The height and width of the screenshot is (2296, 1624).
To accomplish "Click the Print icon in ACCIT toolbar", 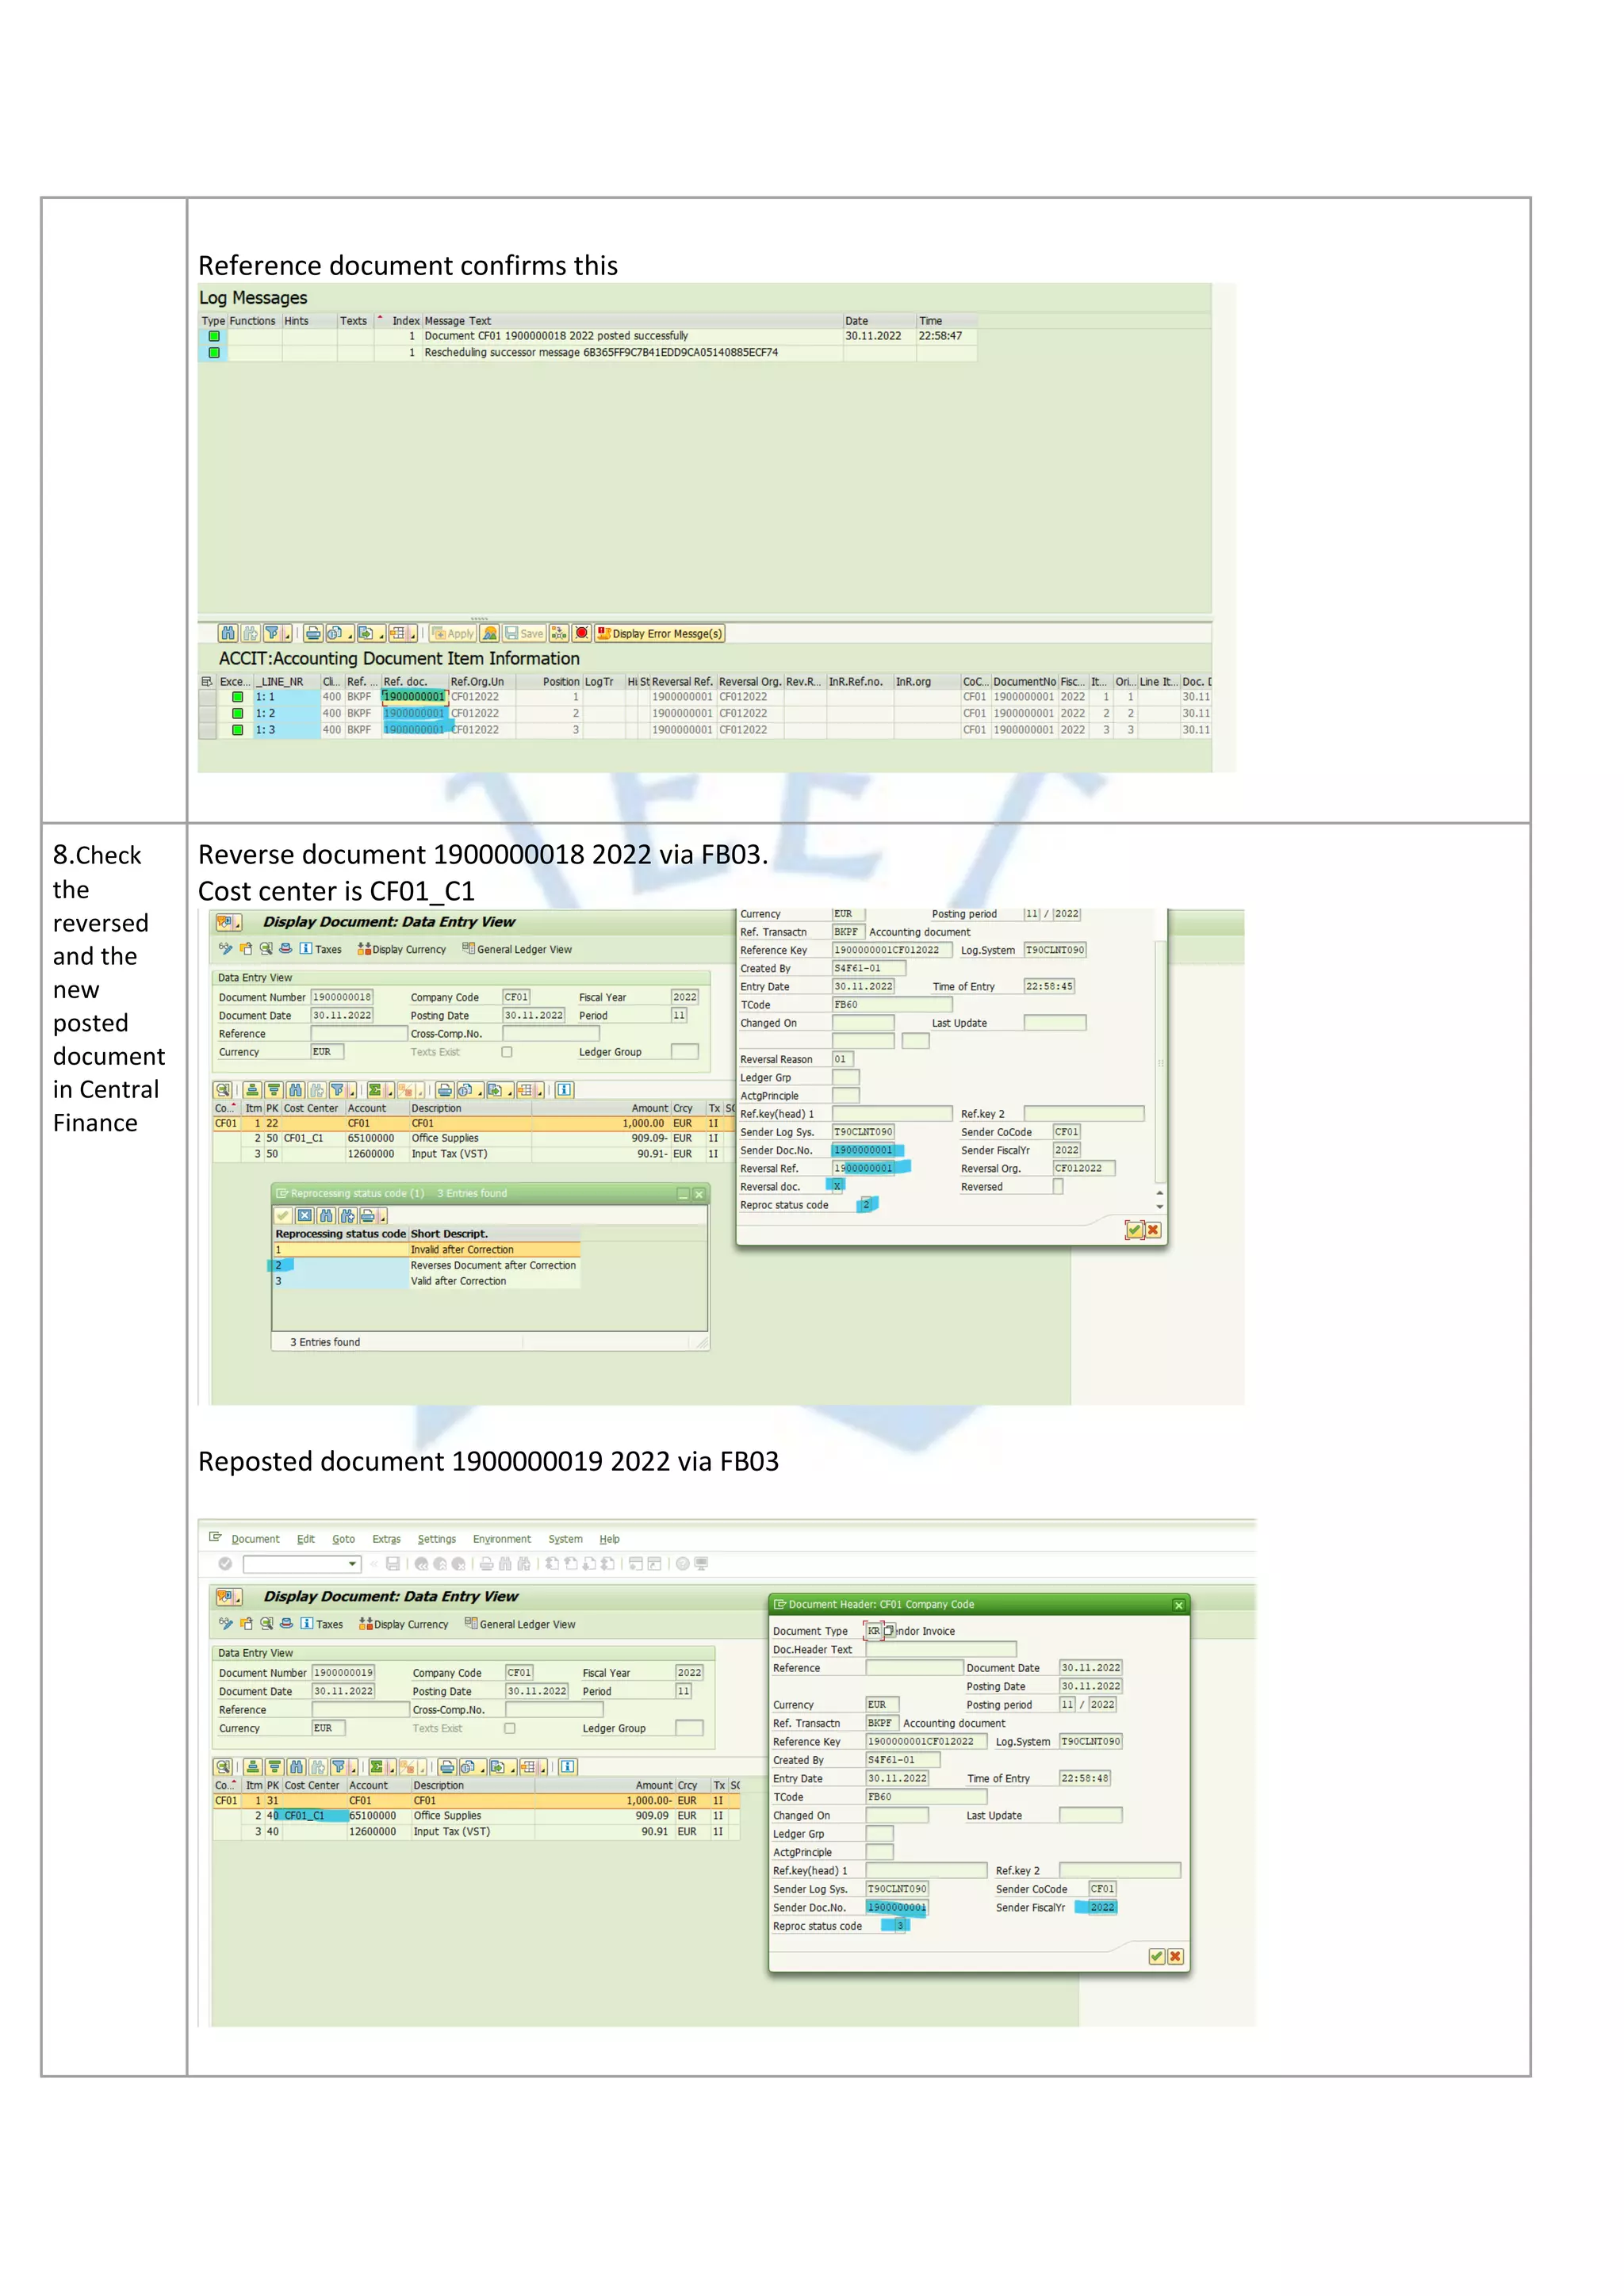I will pos(313,633).
